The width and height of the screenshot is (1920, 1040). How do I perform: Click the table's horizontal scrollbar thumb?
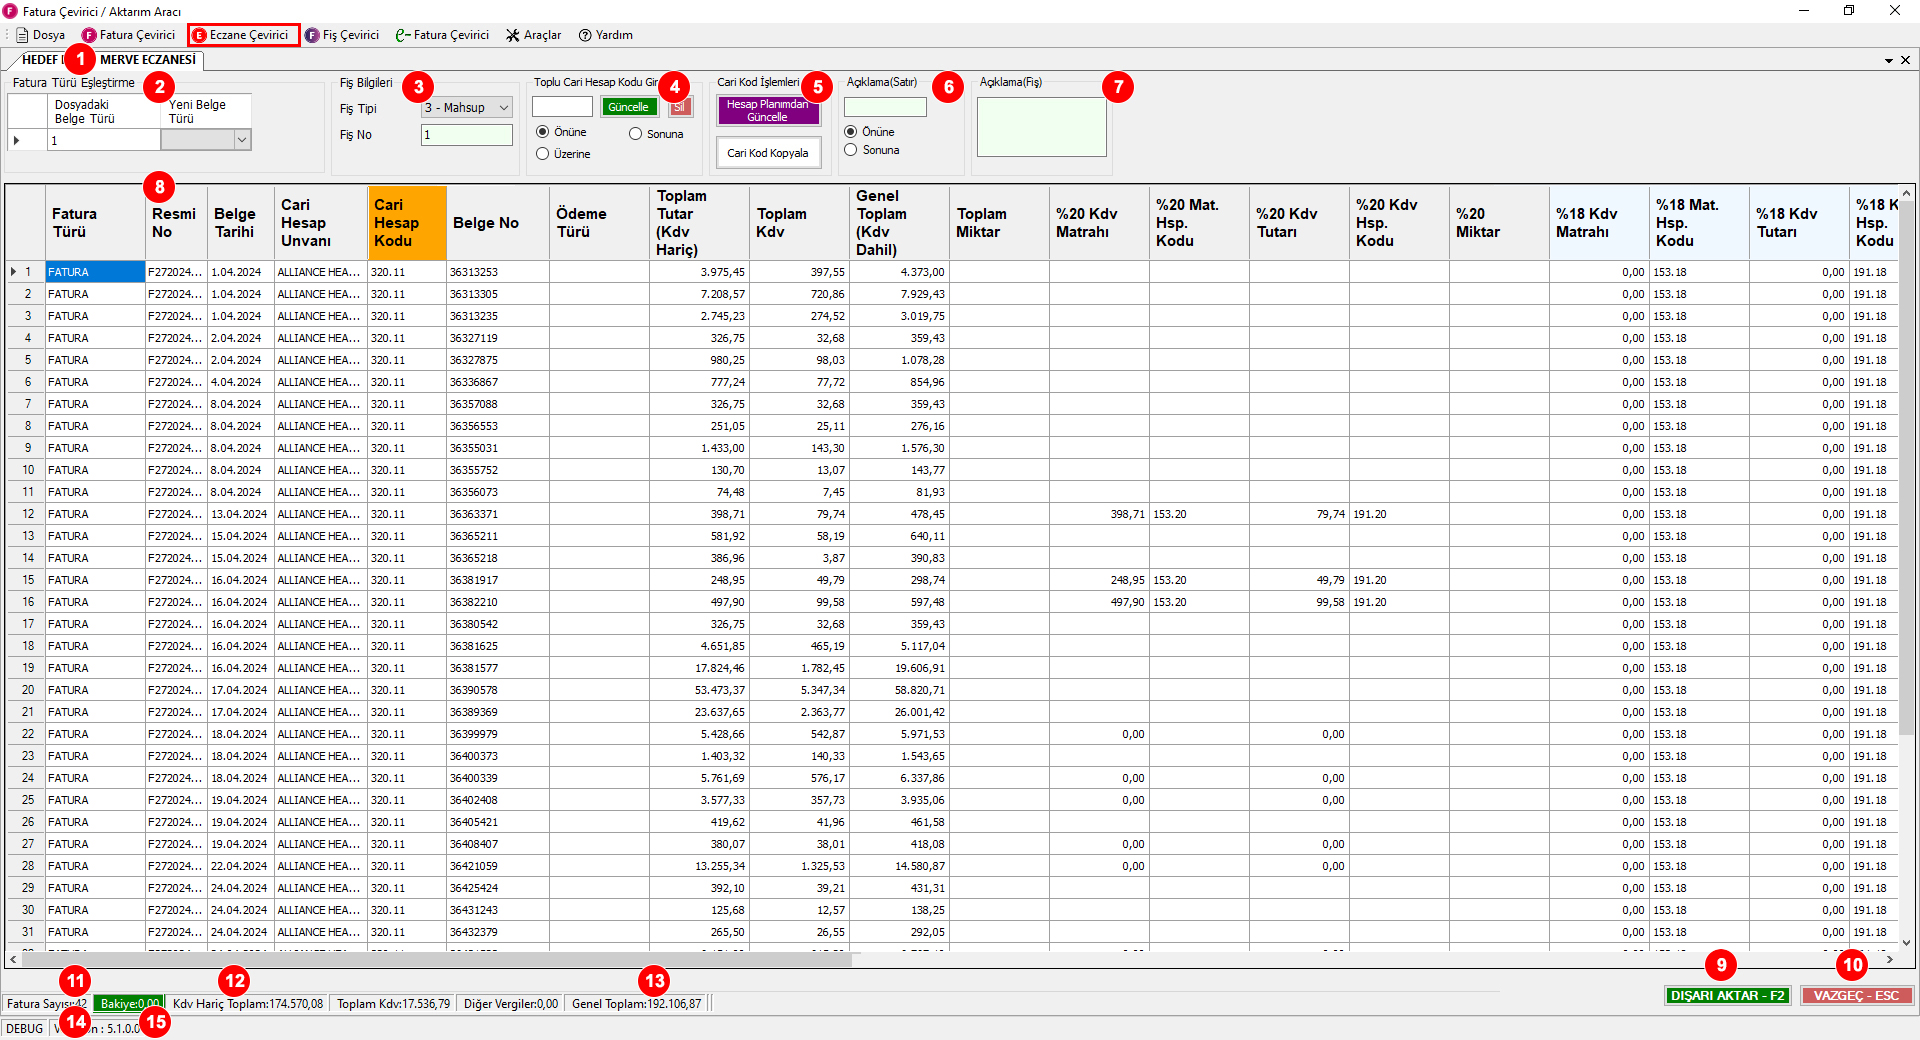pyautogui.click(x=436, y=959)
